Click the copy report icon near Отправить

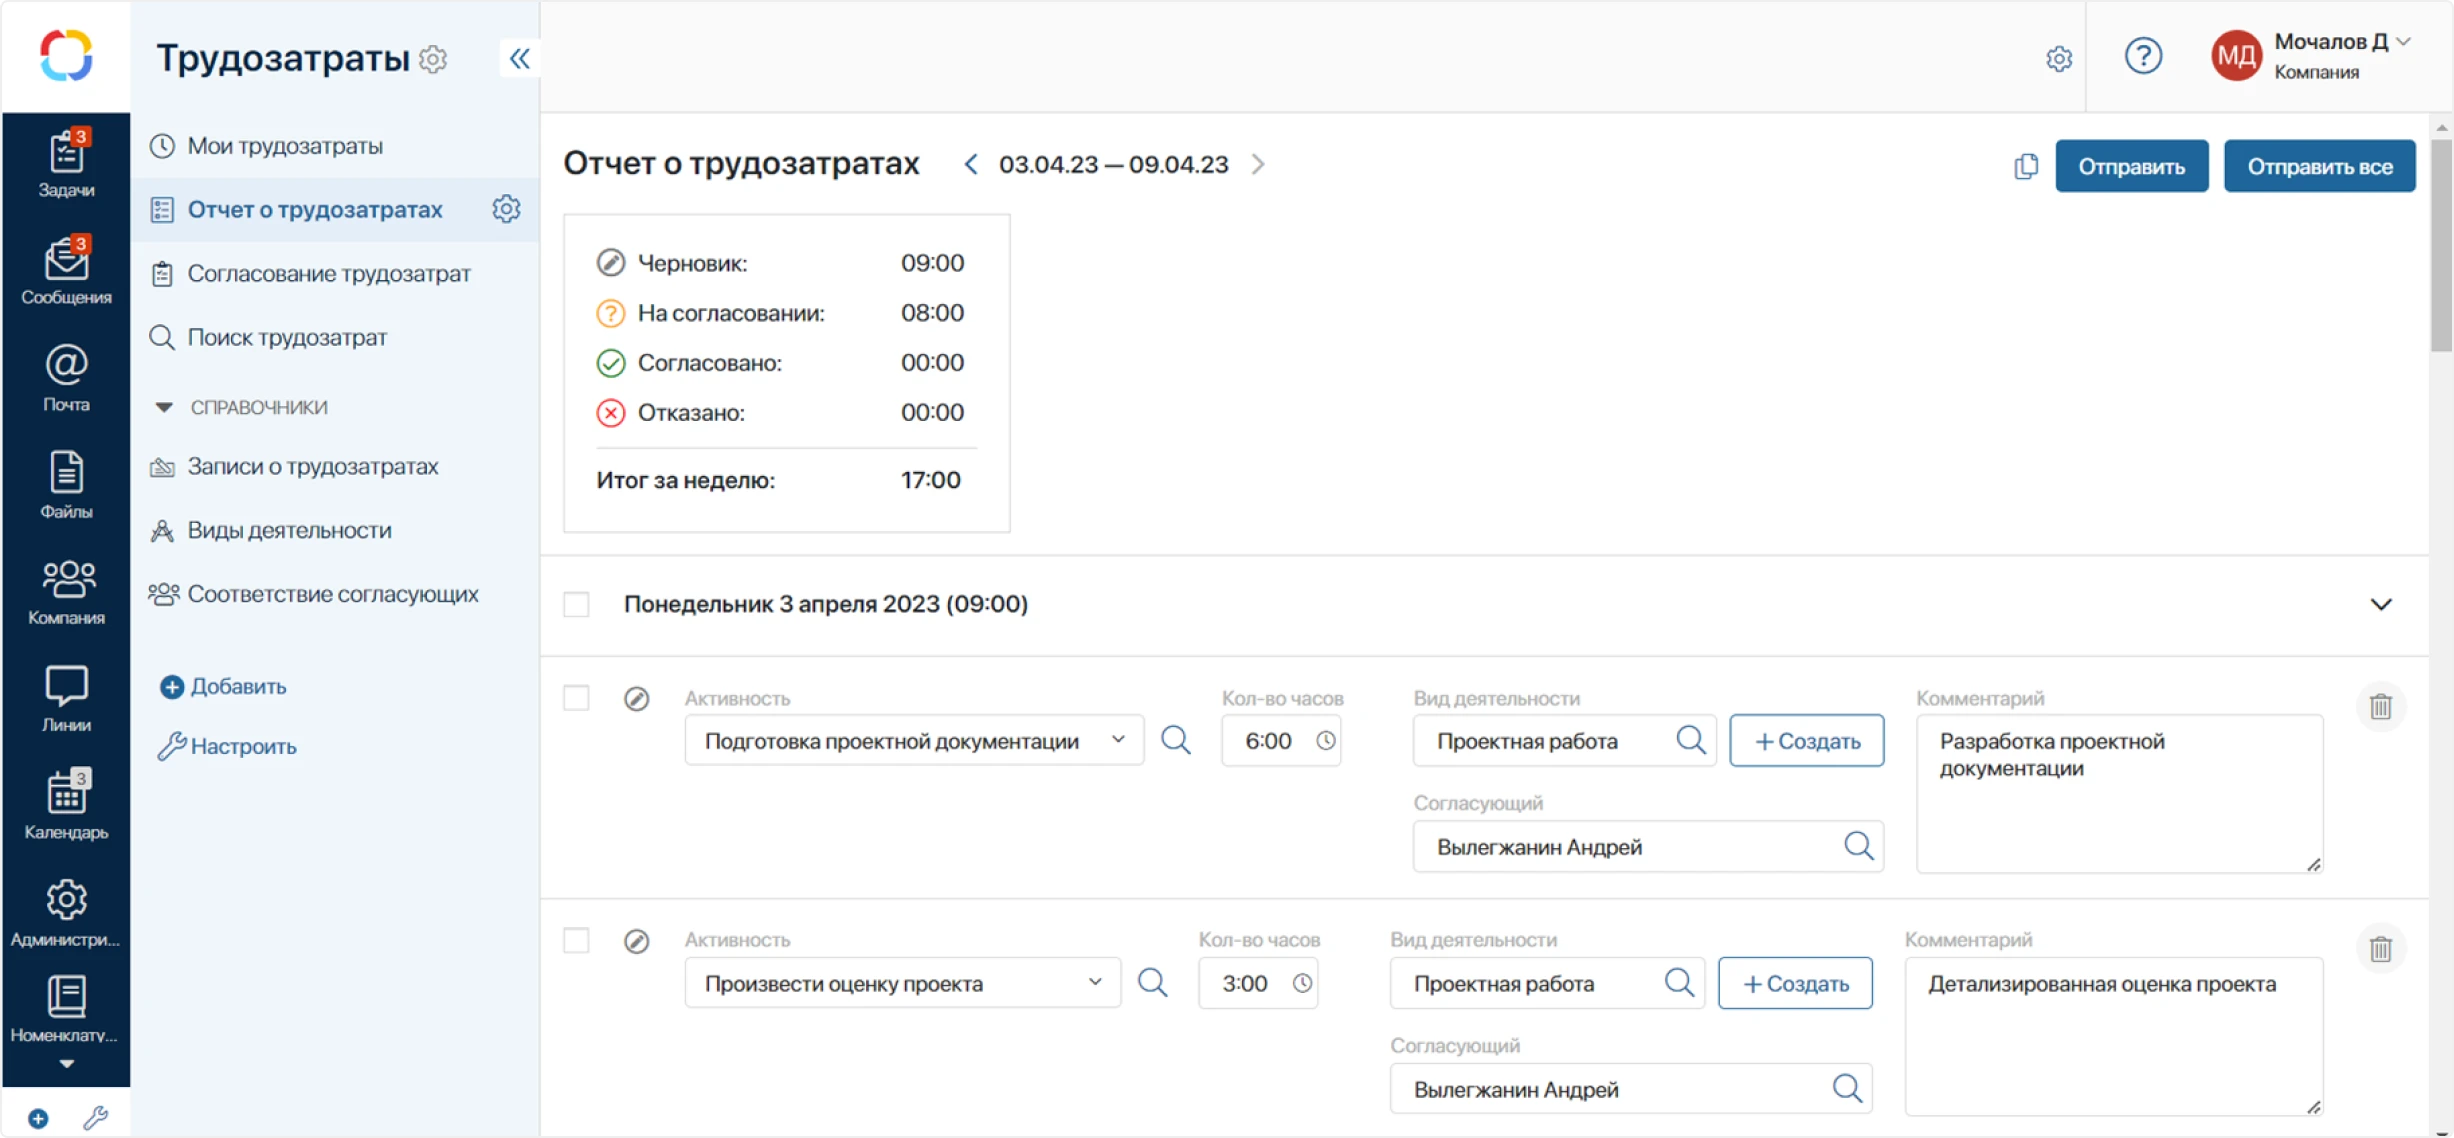[2026, 165]
